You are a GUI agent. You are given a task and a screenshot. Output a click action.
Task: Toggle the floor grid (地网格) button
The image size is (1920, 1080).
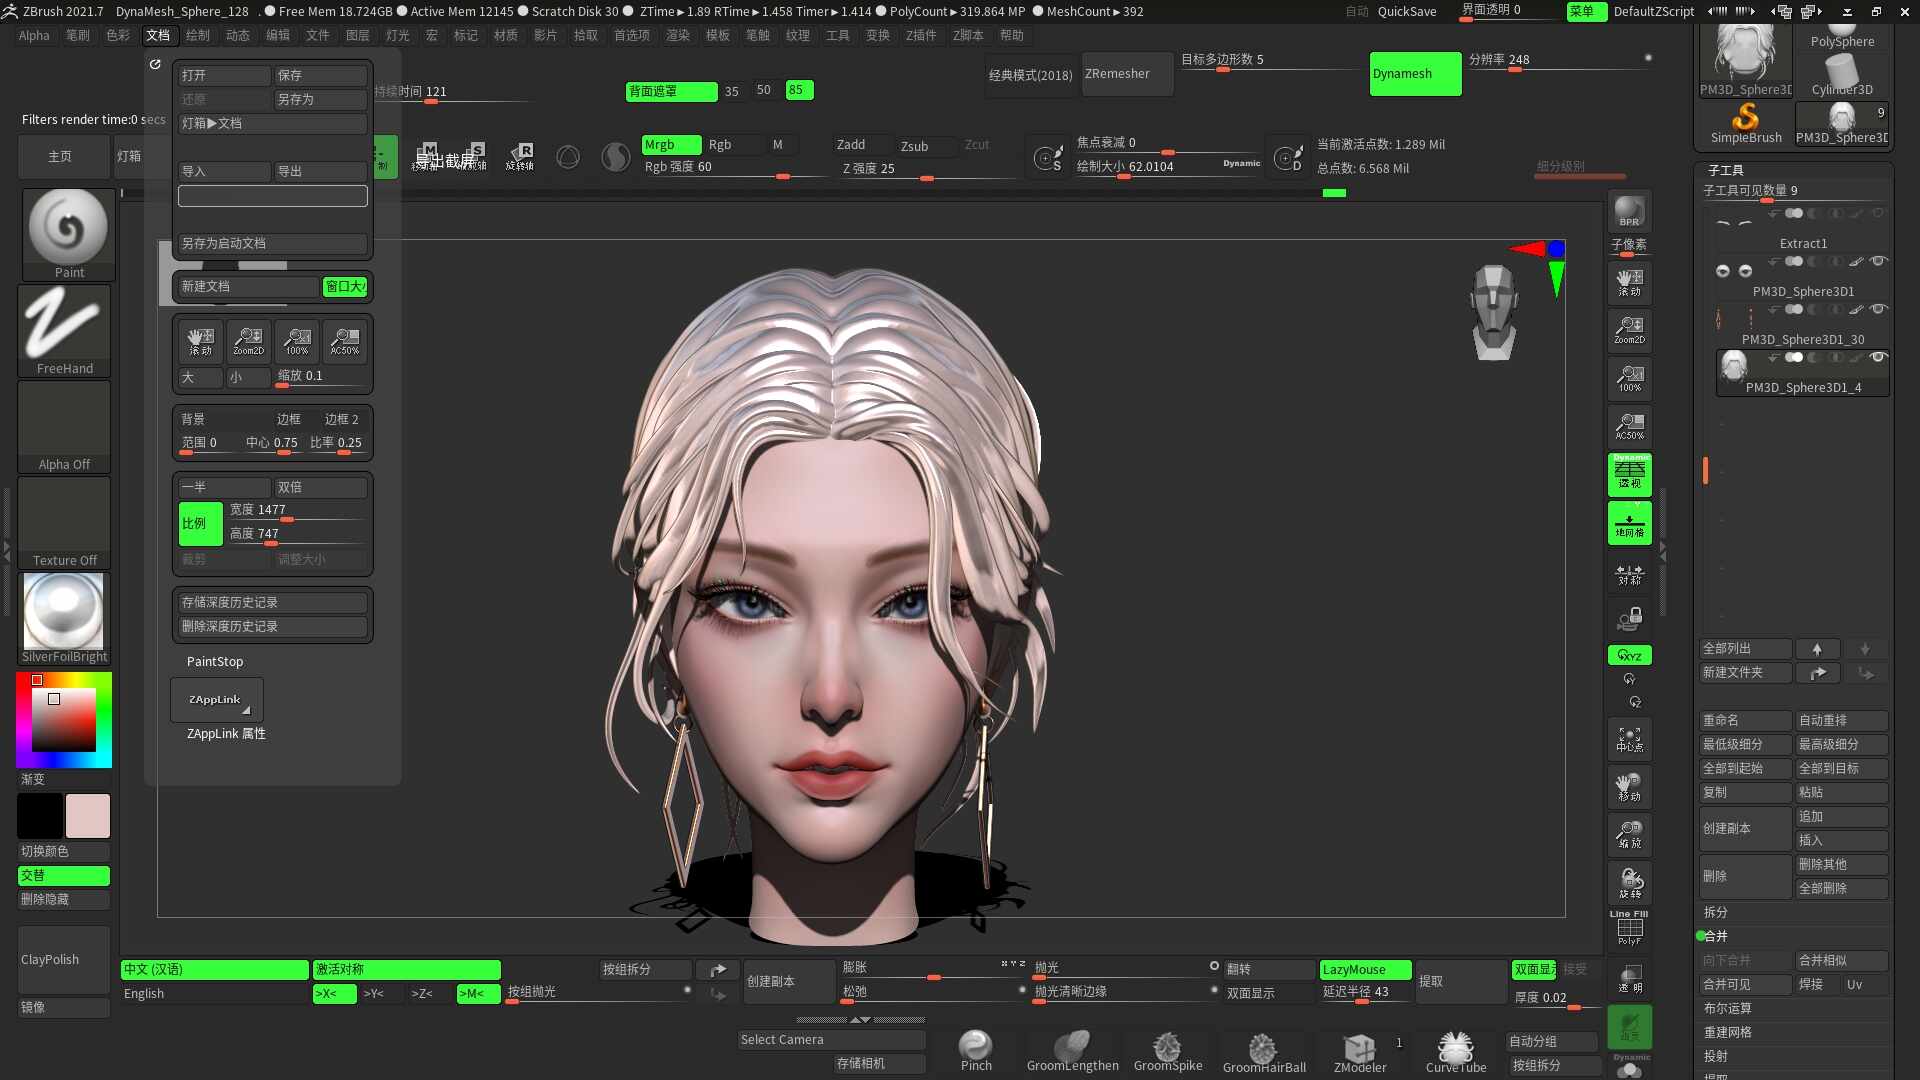[1629, 523]
